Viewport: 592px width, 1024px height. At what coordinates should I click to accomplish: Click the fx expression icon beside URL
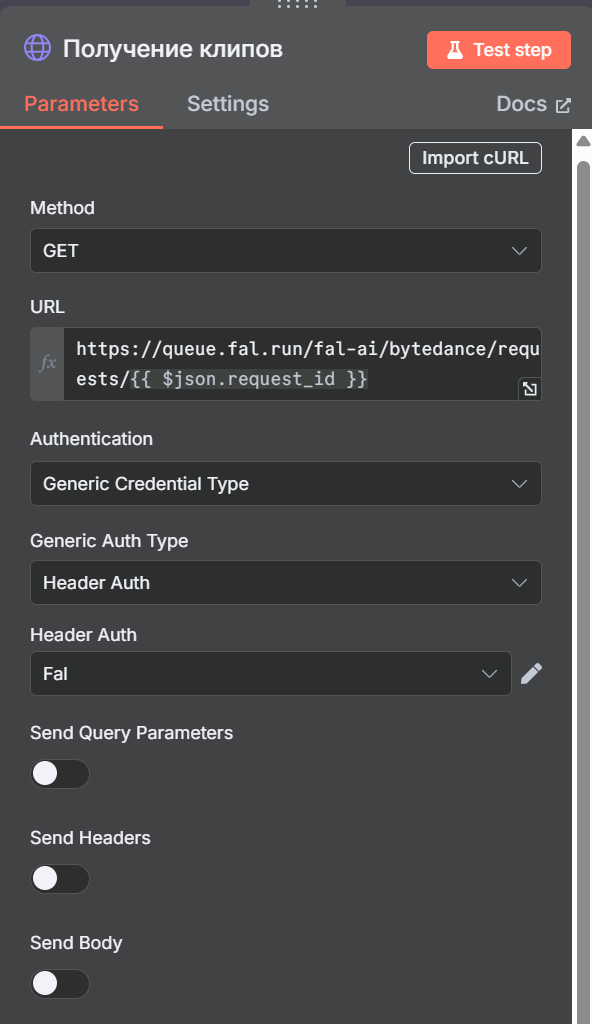pyautogui.click(x=47, y=364)
